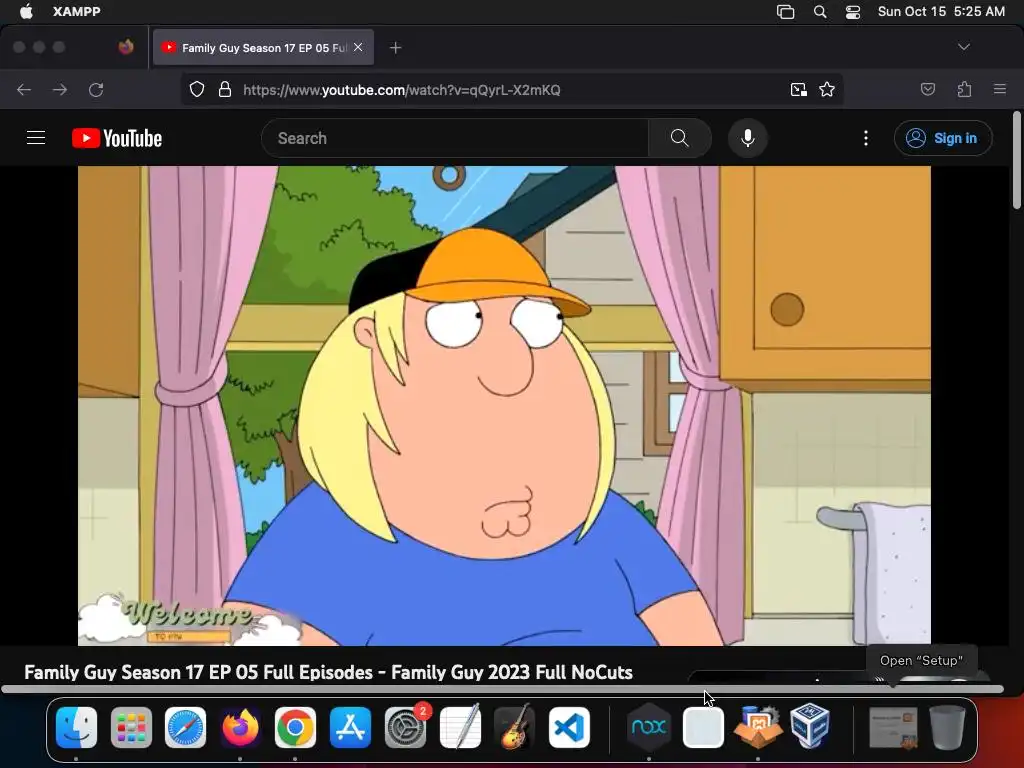Viewport: 1024px width, 768px height.
Task: Click the page vertical scrollbar
Action: 1017,161
